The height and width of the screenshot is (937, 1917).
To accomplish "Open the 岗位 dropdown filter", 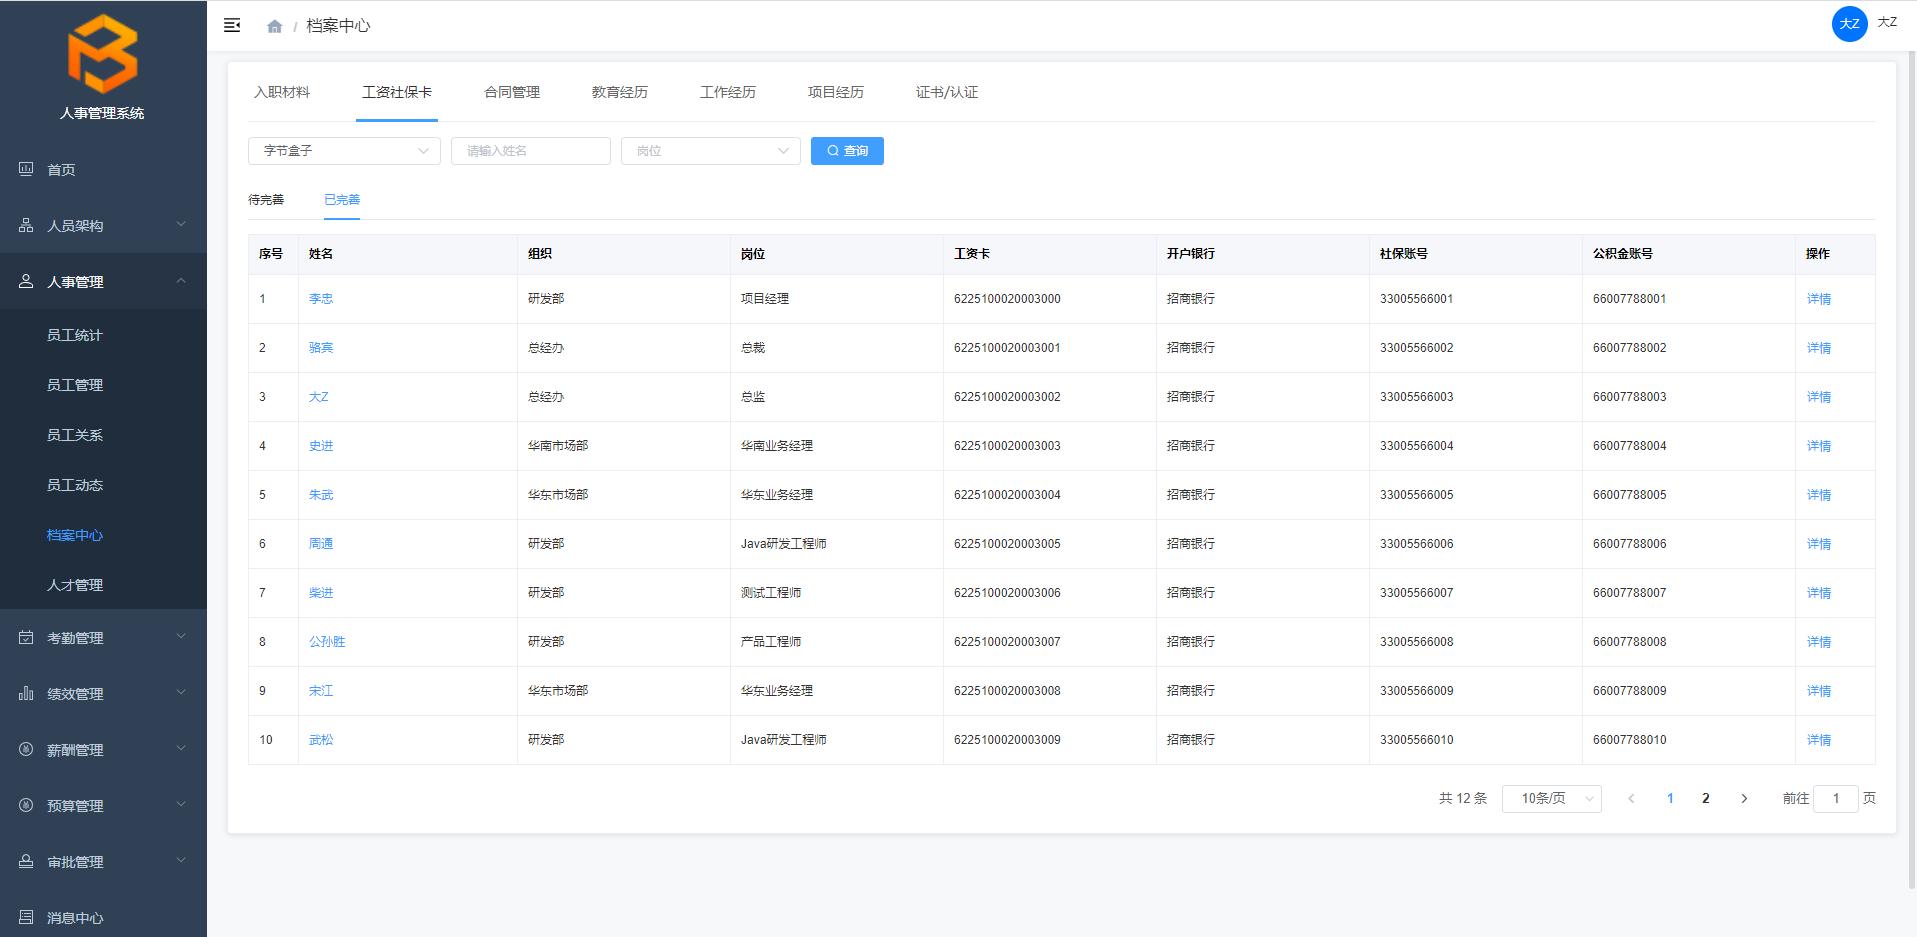I will [x=710, y=151].
